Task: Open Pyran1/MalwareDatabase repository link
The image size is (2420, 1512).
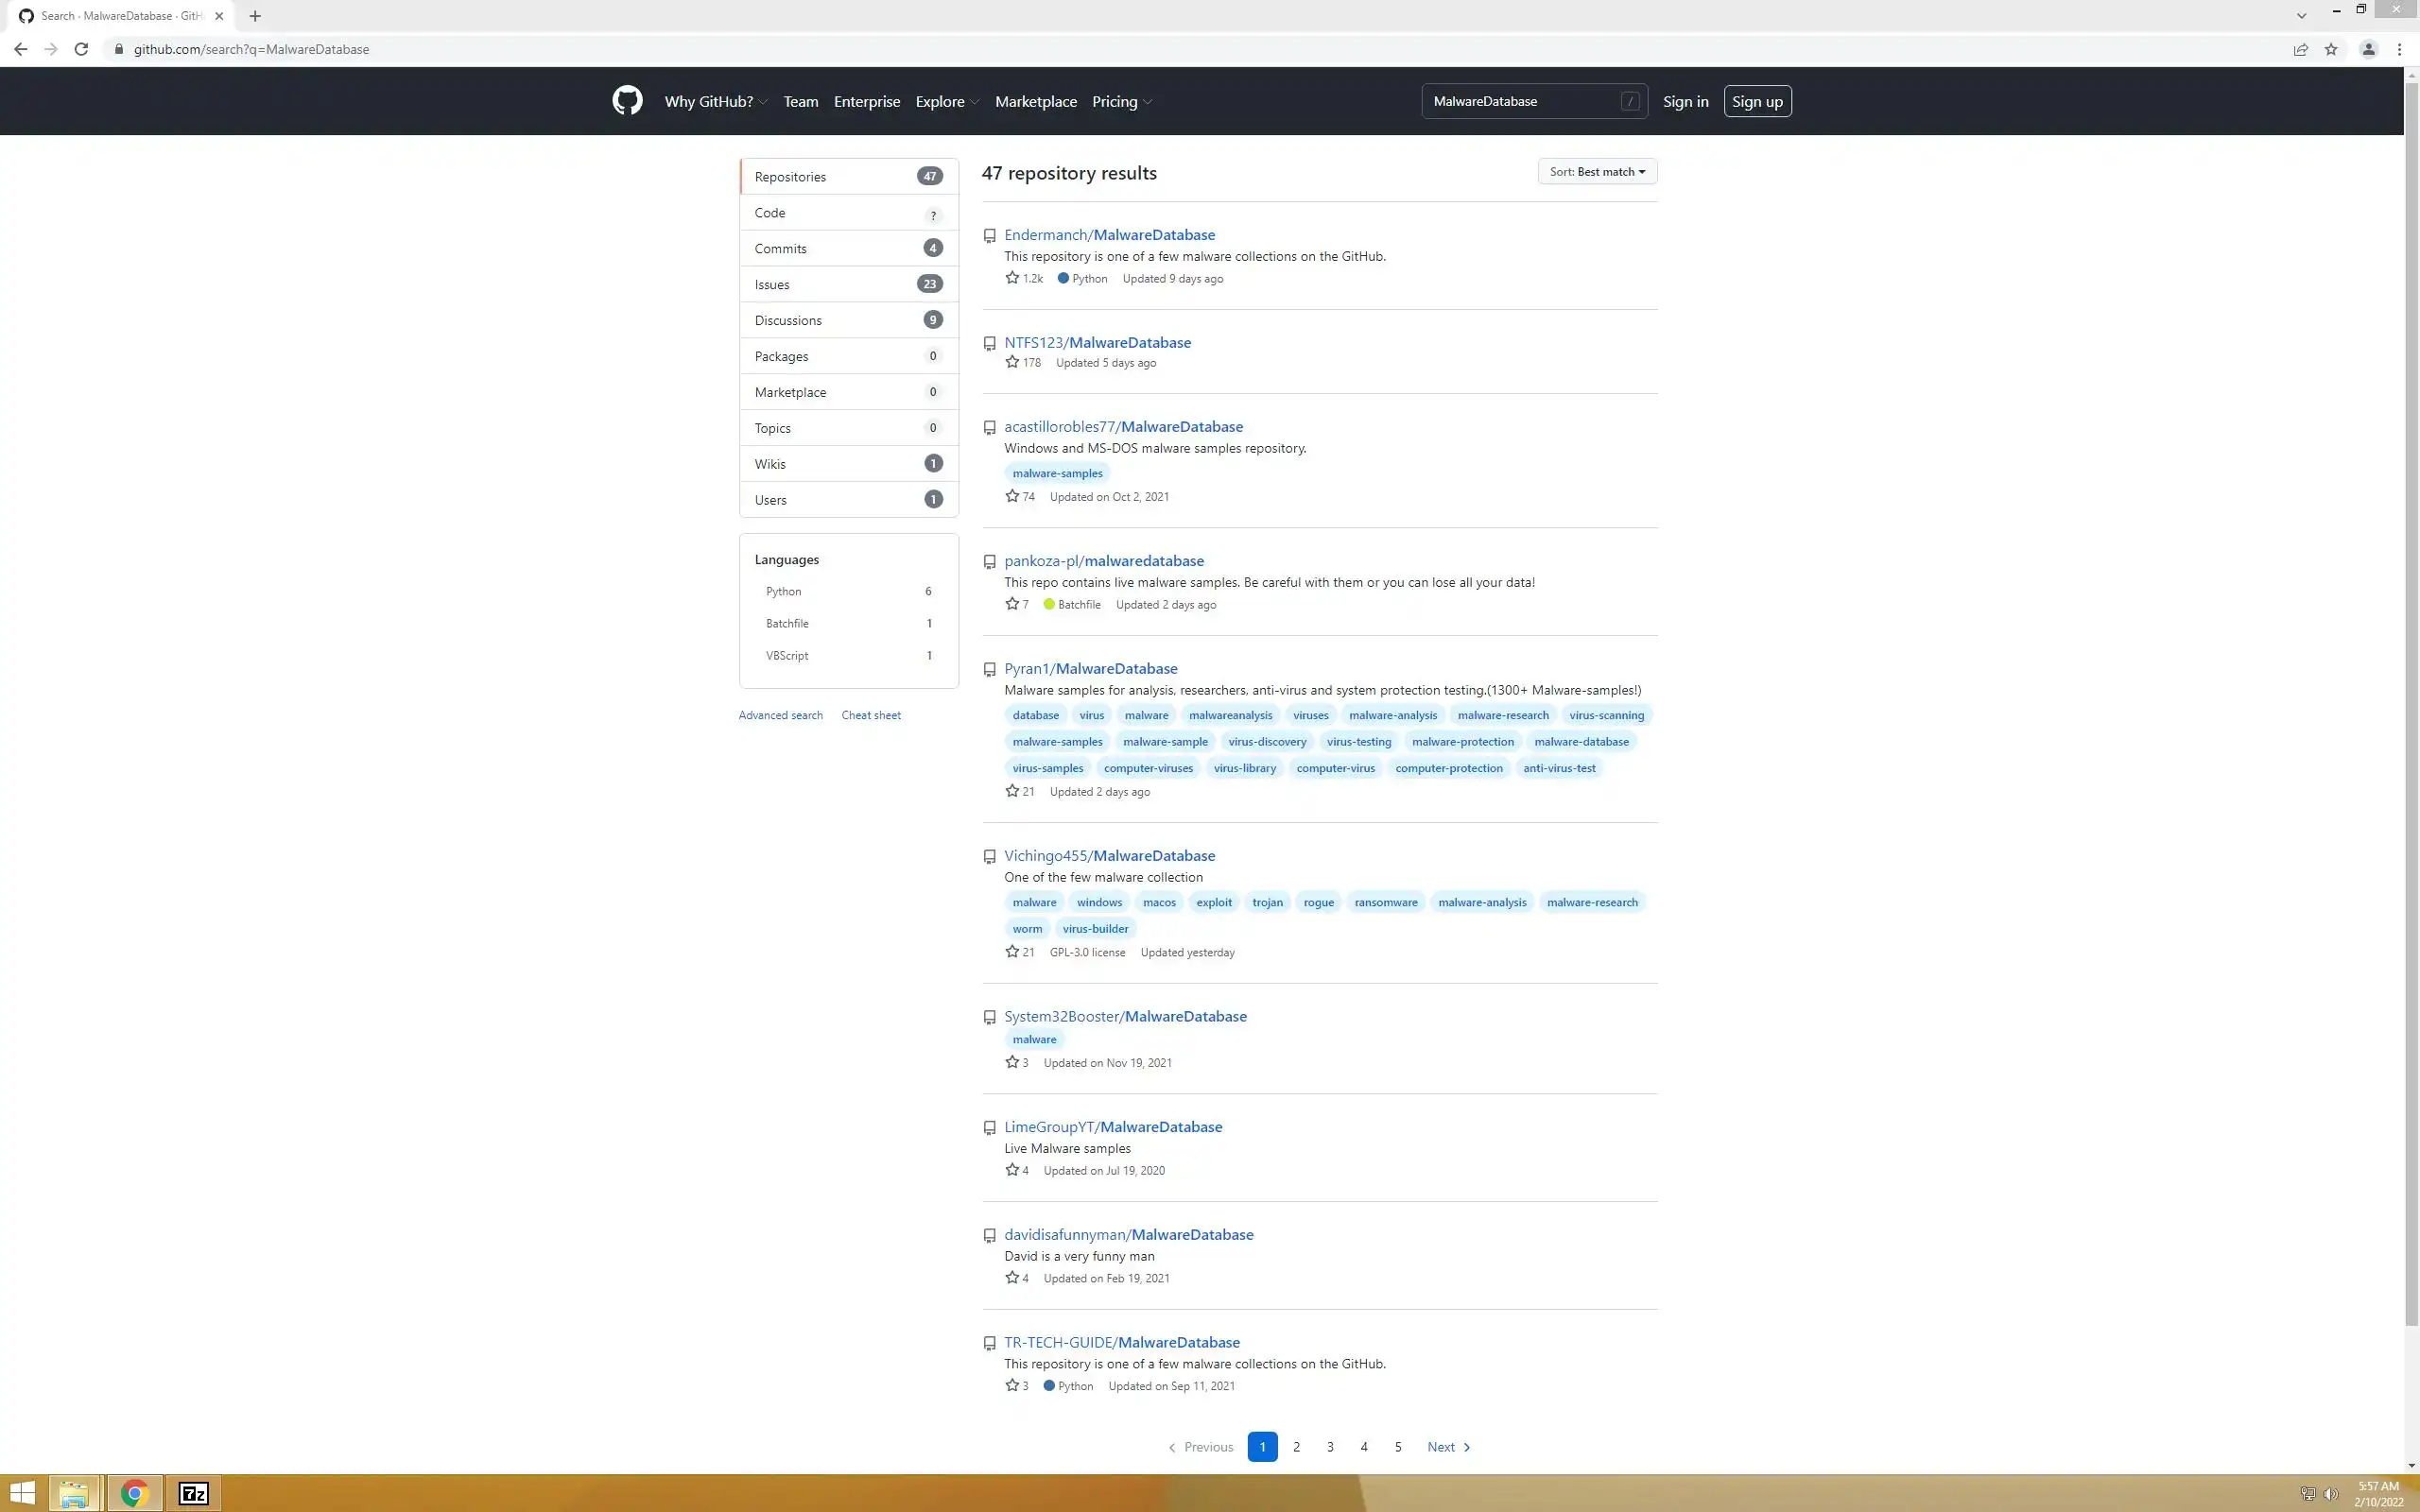Action: 1091,668
